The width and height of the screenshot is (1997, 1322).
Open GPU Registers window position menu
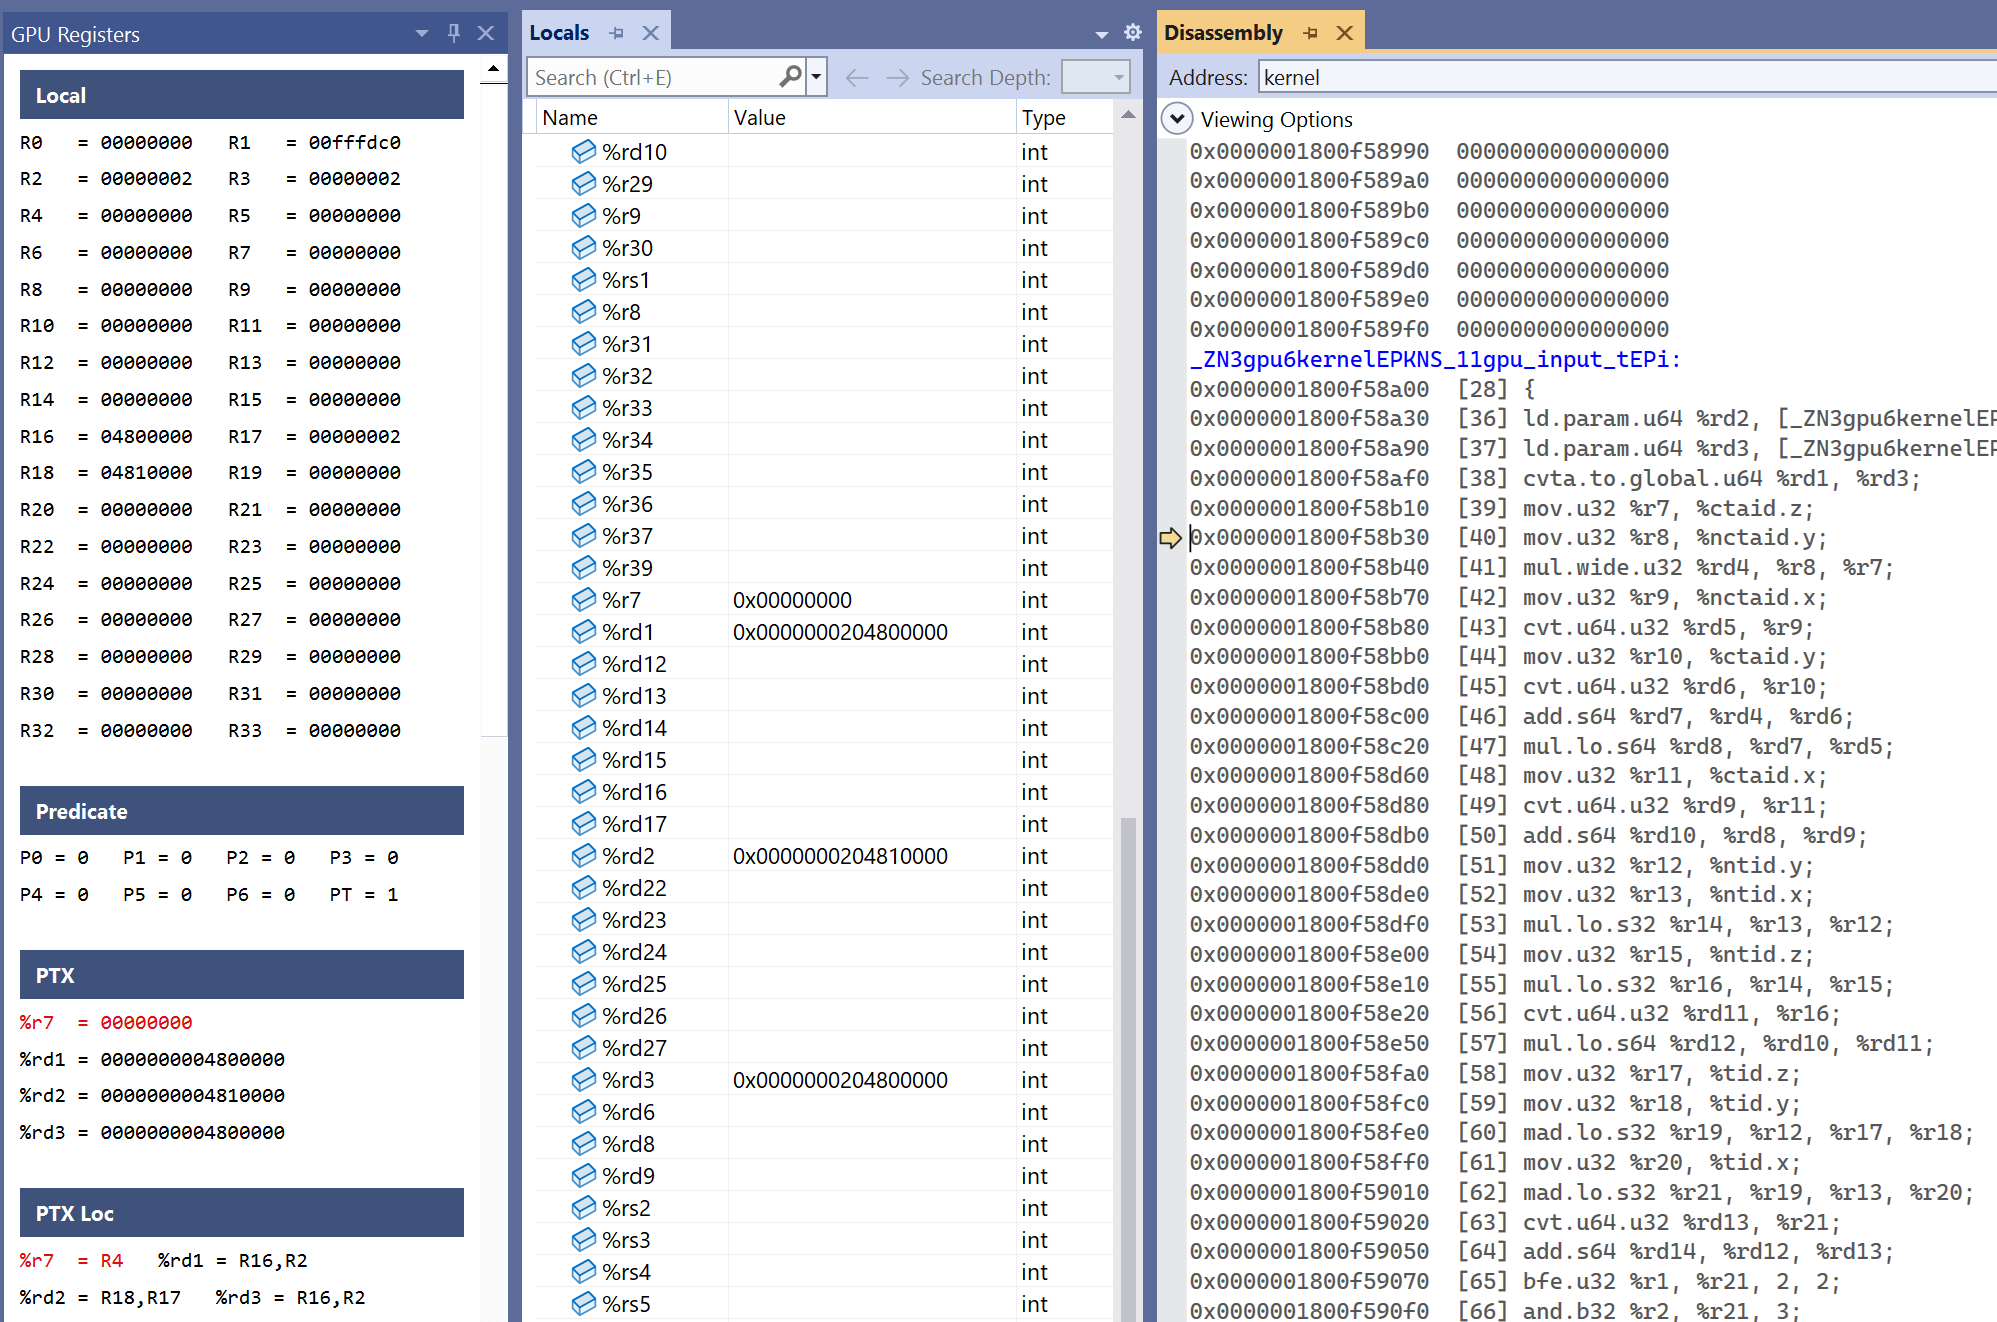422,33
